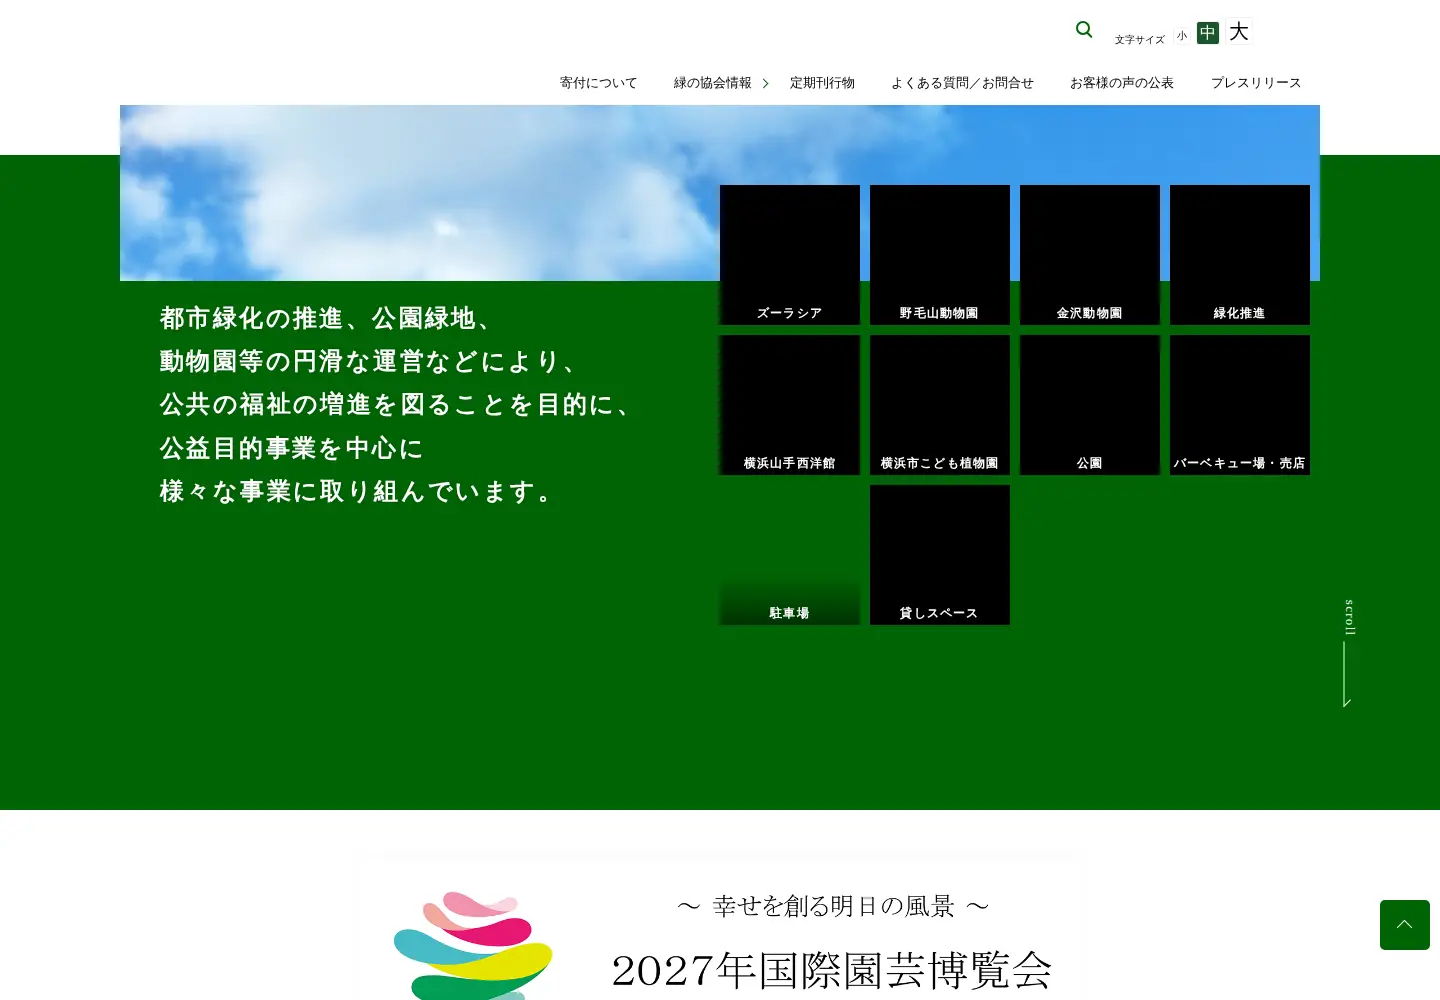Expand chevron next to 緑の協会情報
The image size is (1440, 1000).
click(765, 83)
